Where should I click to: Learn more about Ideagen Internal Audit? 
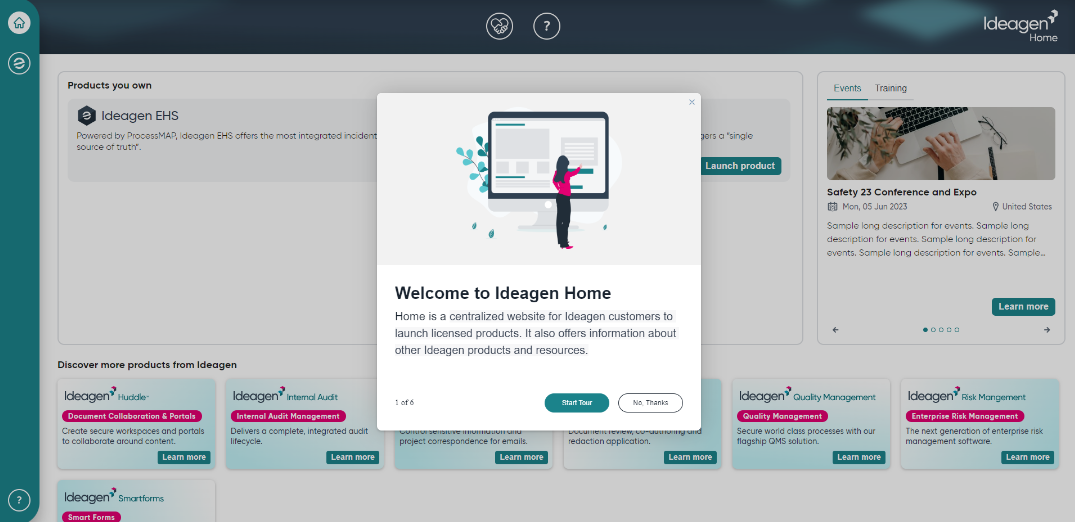point(352,458)
